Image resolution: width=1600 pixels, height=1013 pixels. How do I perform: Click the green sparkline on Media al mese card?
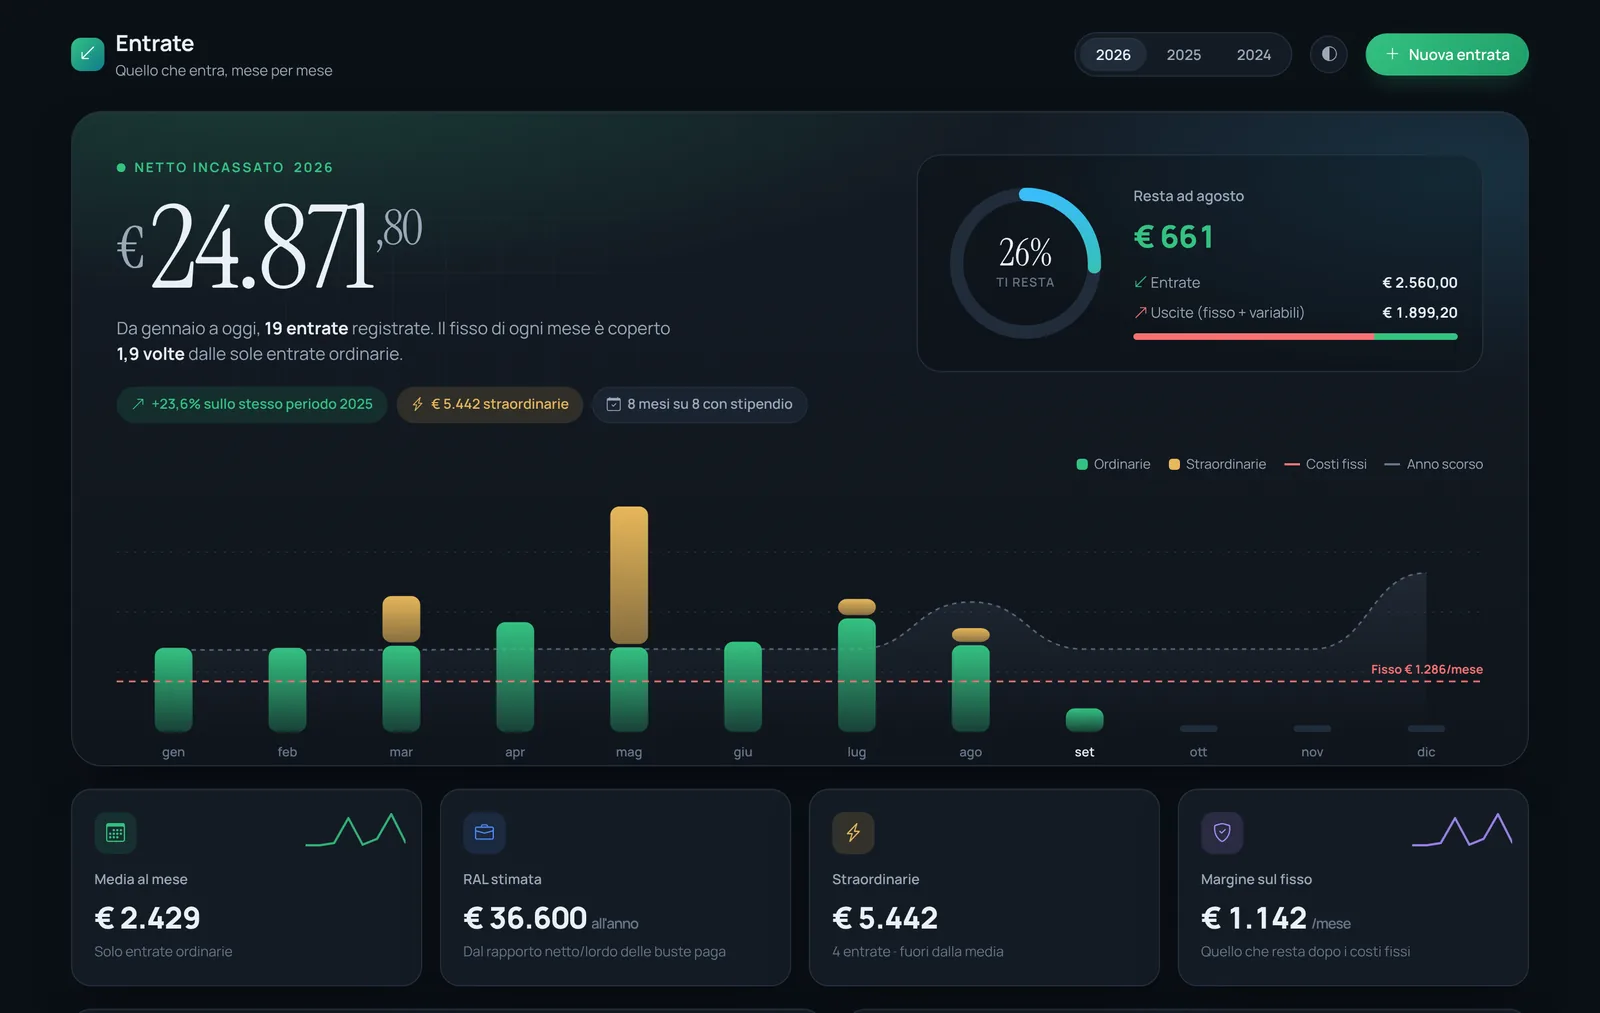[356, 830]
